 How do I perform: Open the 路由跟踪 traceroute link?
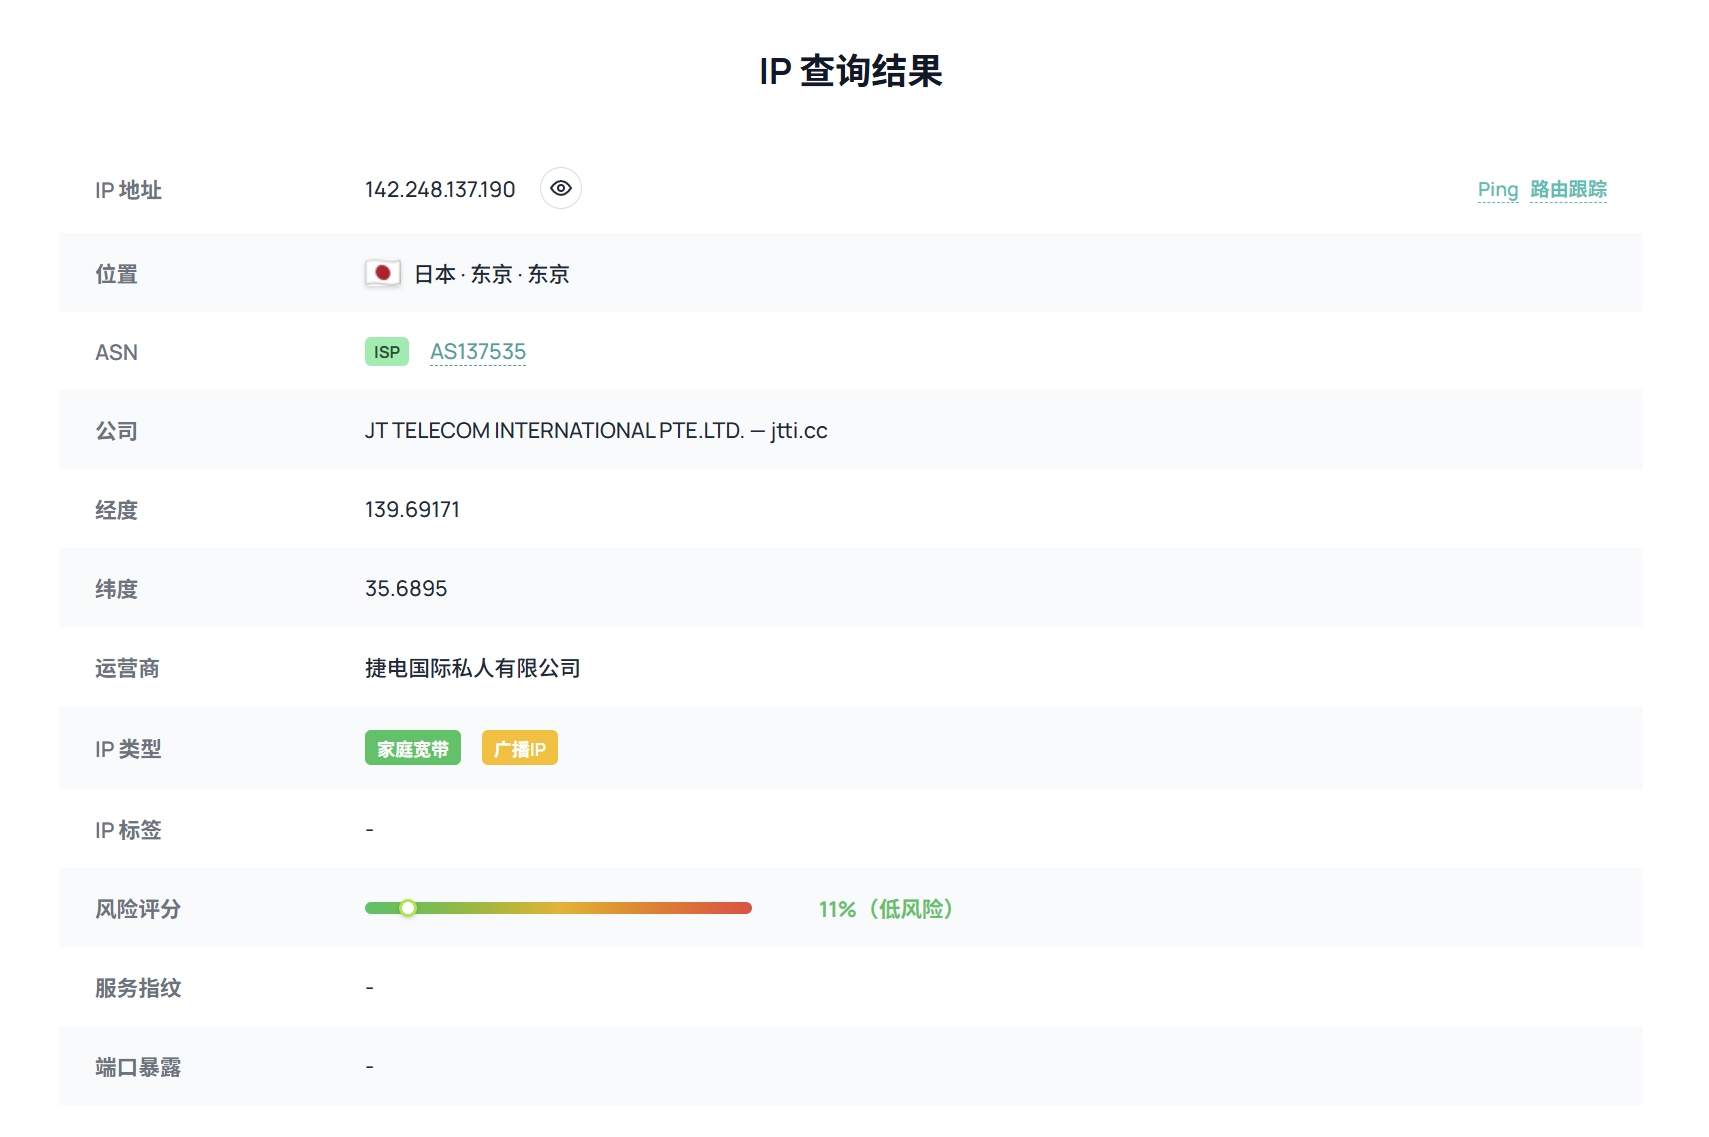[x=1568, y=189]
